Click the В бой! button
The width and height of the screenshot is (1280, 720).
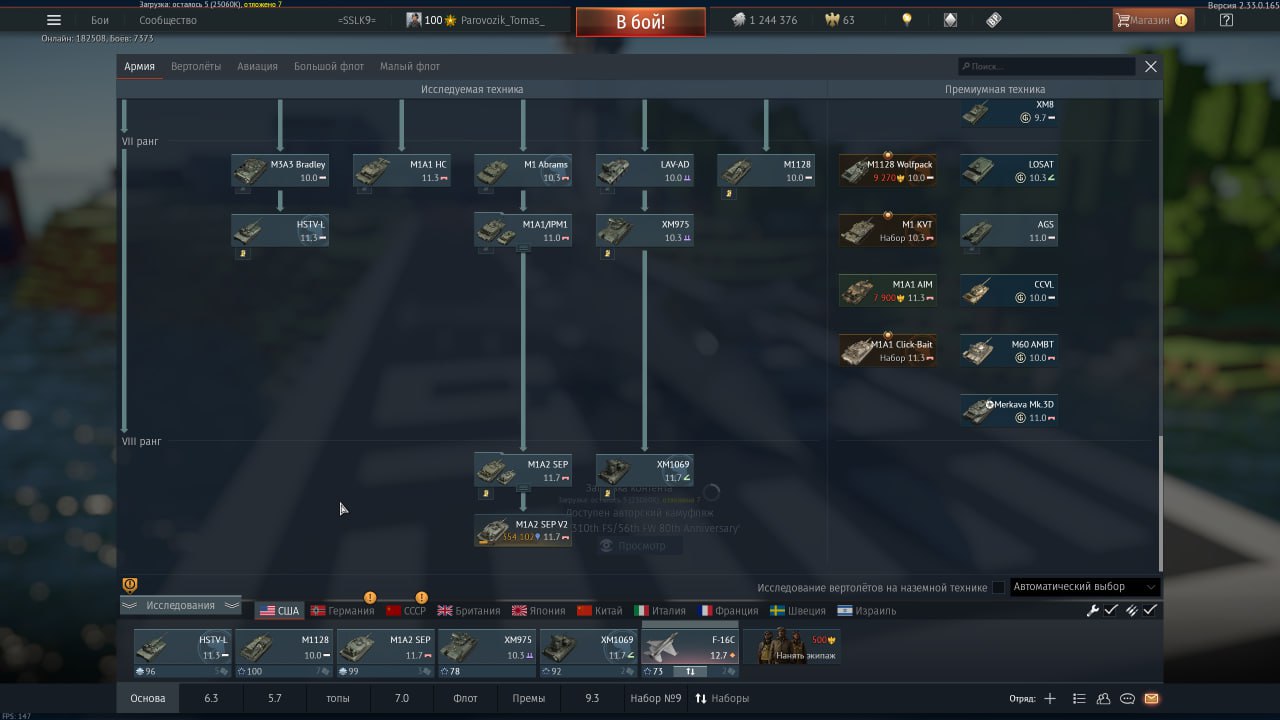(x=640, y=22)
